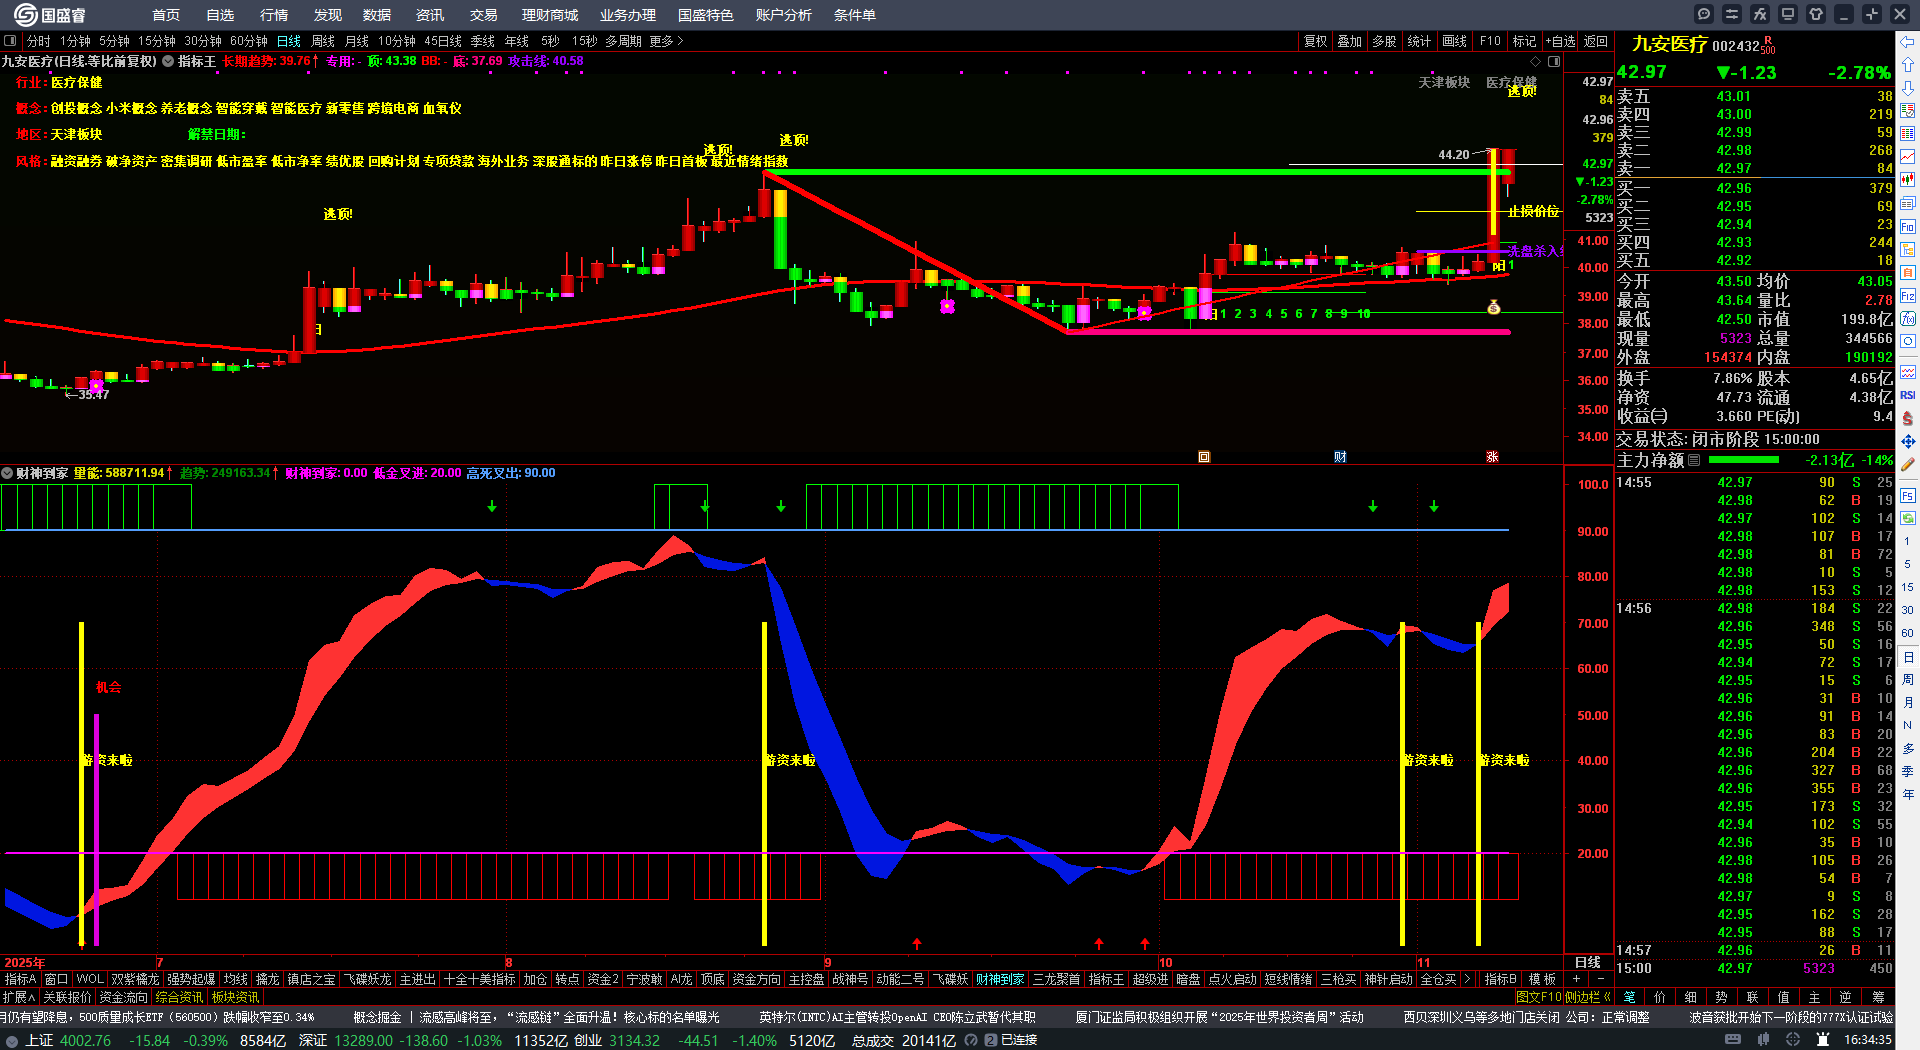This screenshot has height=1050, width=1920.
Task: Click the Guosheng logo at top left
Action: (50, 15)
